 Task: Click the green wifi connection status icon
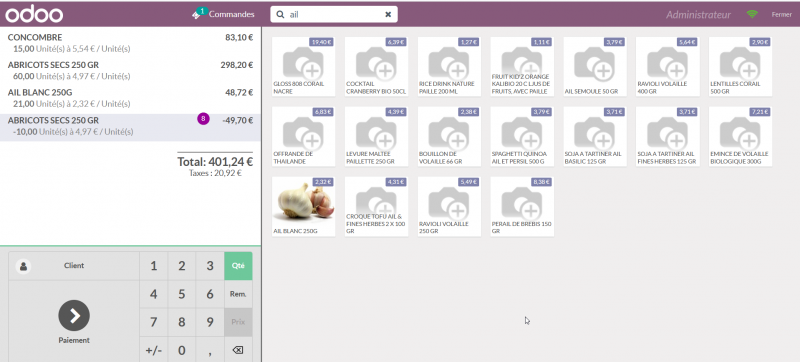[752, 15]
